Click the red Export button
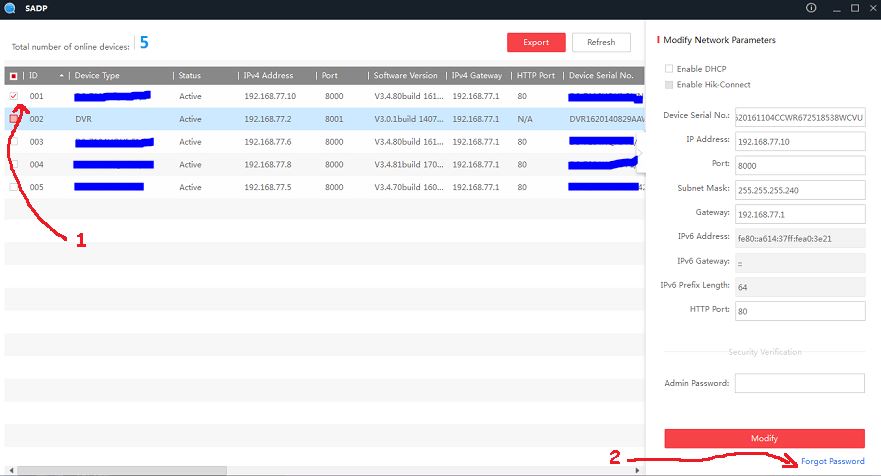This screenshot has height=476, width=881. pos(536,42)
